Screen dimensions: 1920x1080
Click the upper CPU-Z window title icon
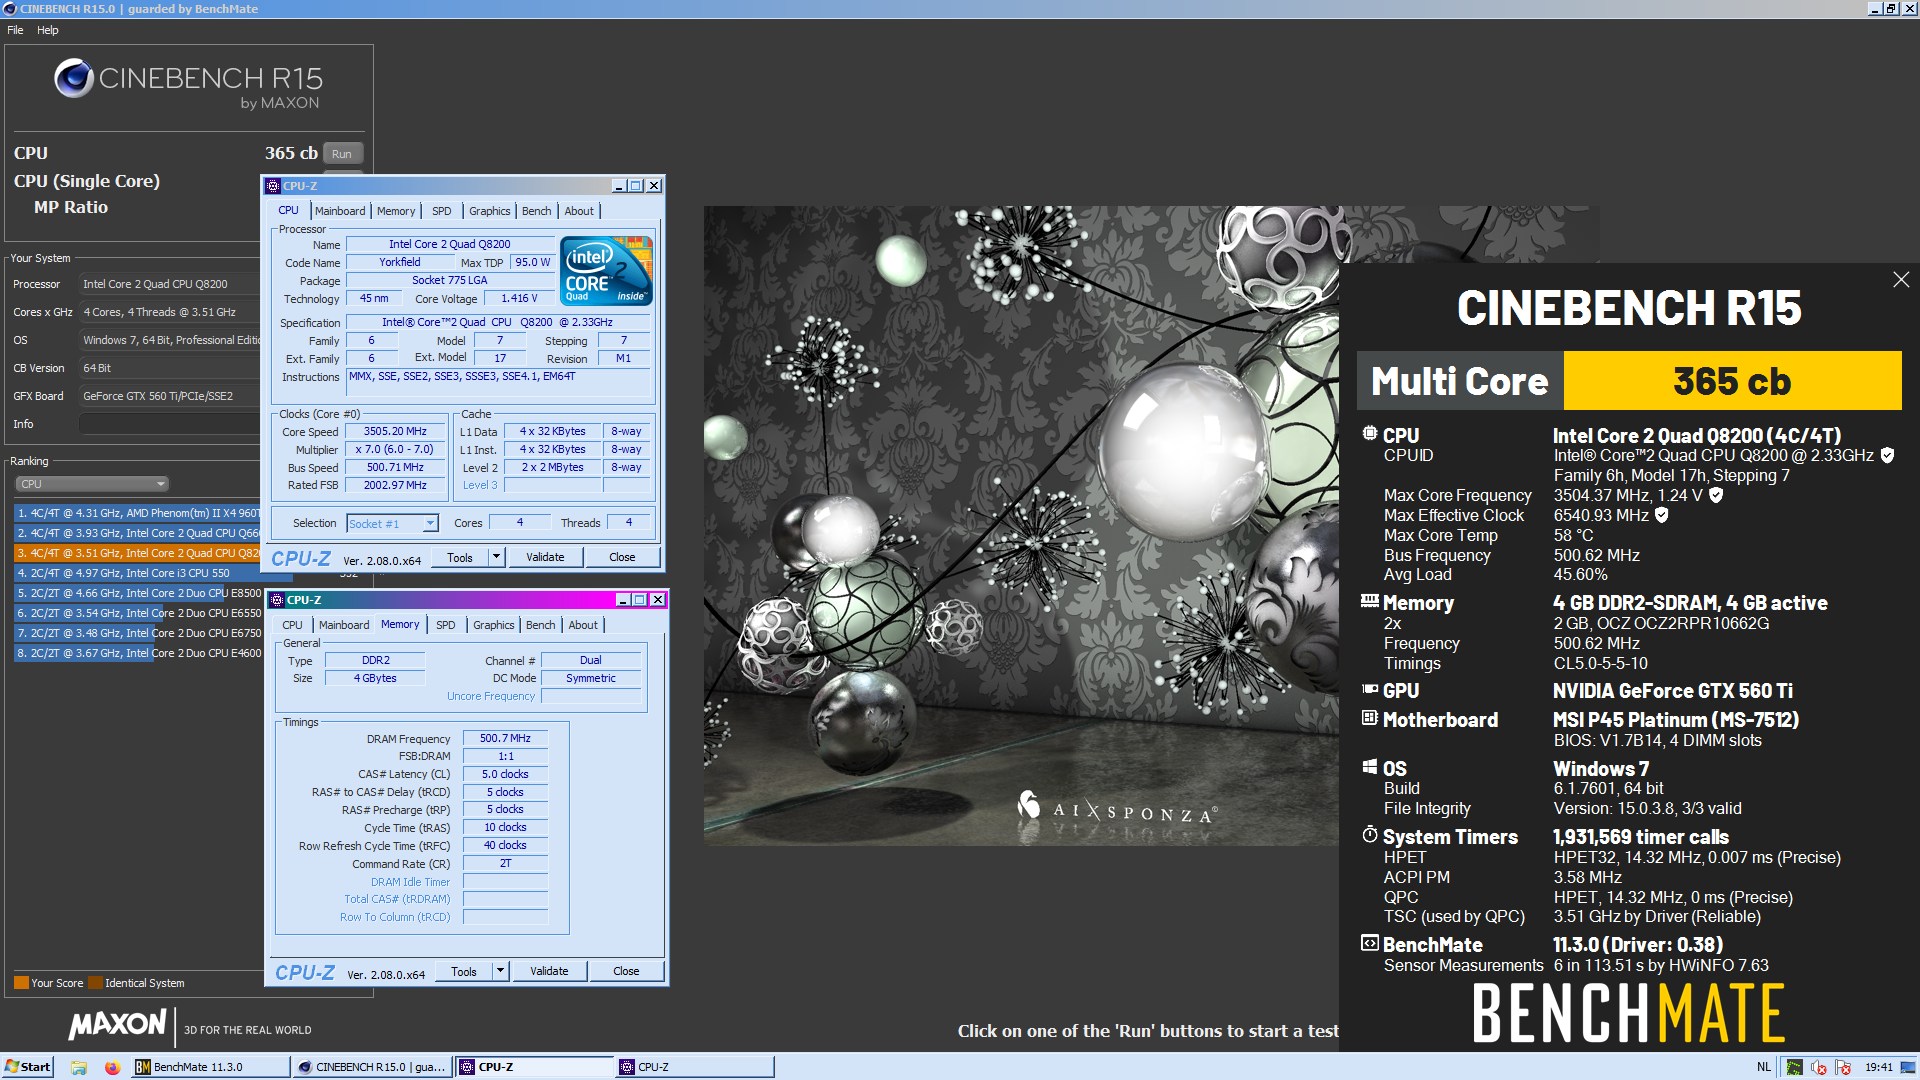pyautogui.click(x=272, y=186)
